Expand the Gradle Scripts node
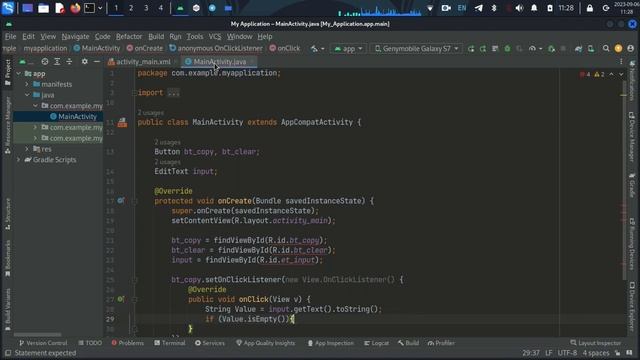This screenshot has width=640, height=360. tap(19, 160)
